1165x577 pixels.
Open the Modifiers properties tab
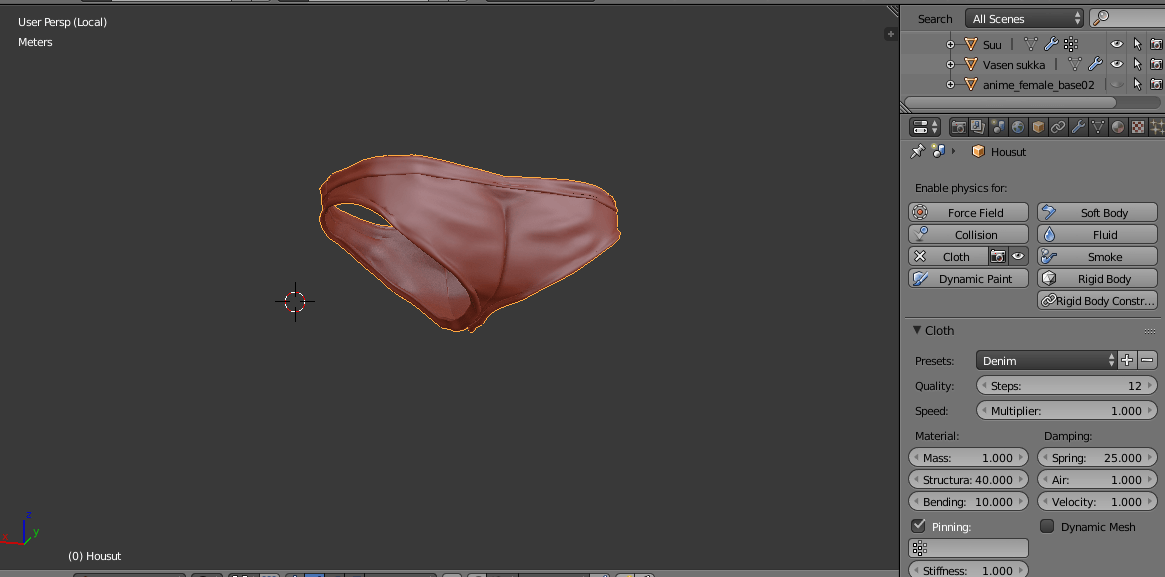point(1076,127)
